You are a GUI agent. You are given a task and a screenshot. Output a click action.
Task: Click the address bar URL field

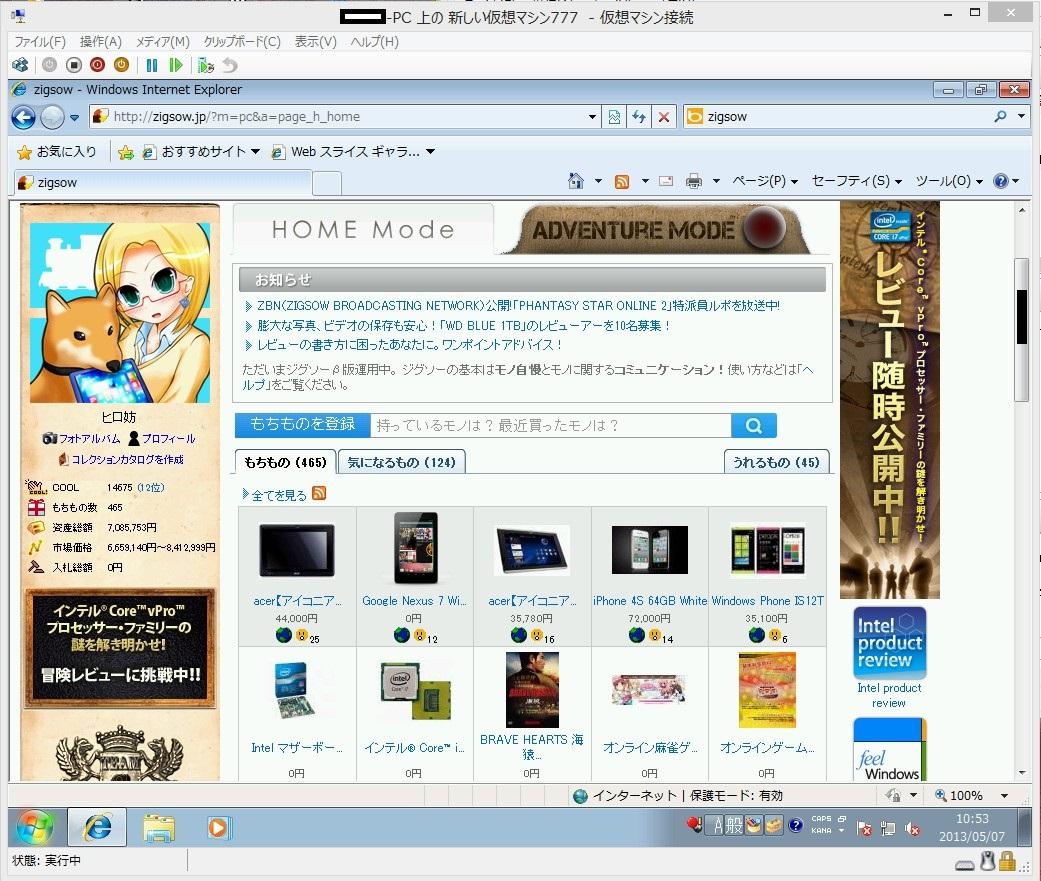[x=344, y=117]
